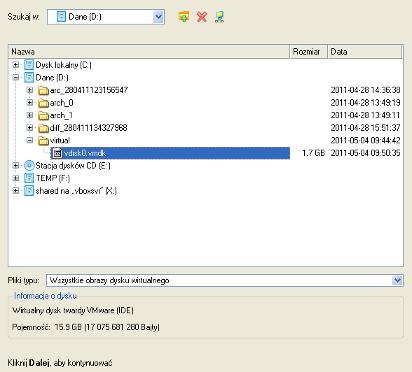Sort by the Data column header

tap(365, 52)
